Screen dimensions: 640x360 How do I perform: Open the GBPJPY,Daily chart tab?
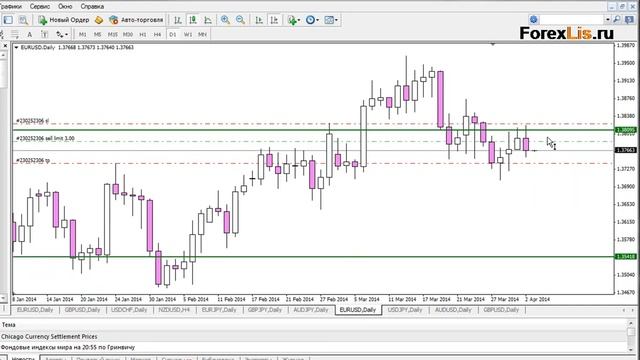pos(265,310)
